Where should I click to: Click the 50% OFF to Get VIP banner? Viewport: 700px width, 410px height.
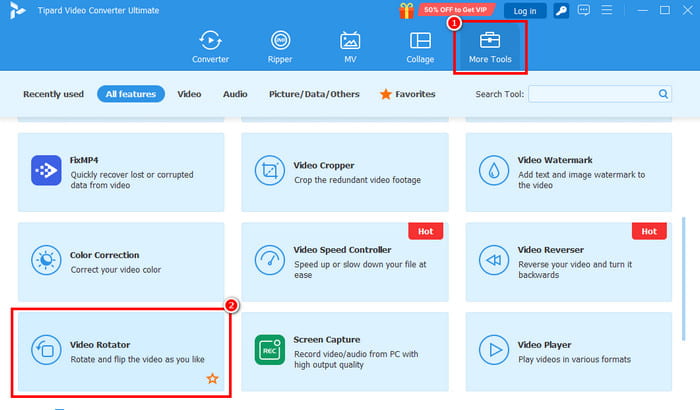coord(455,9)
